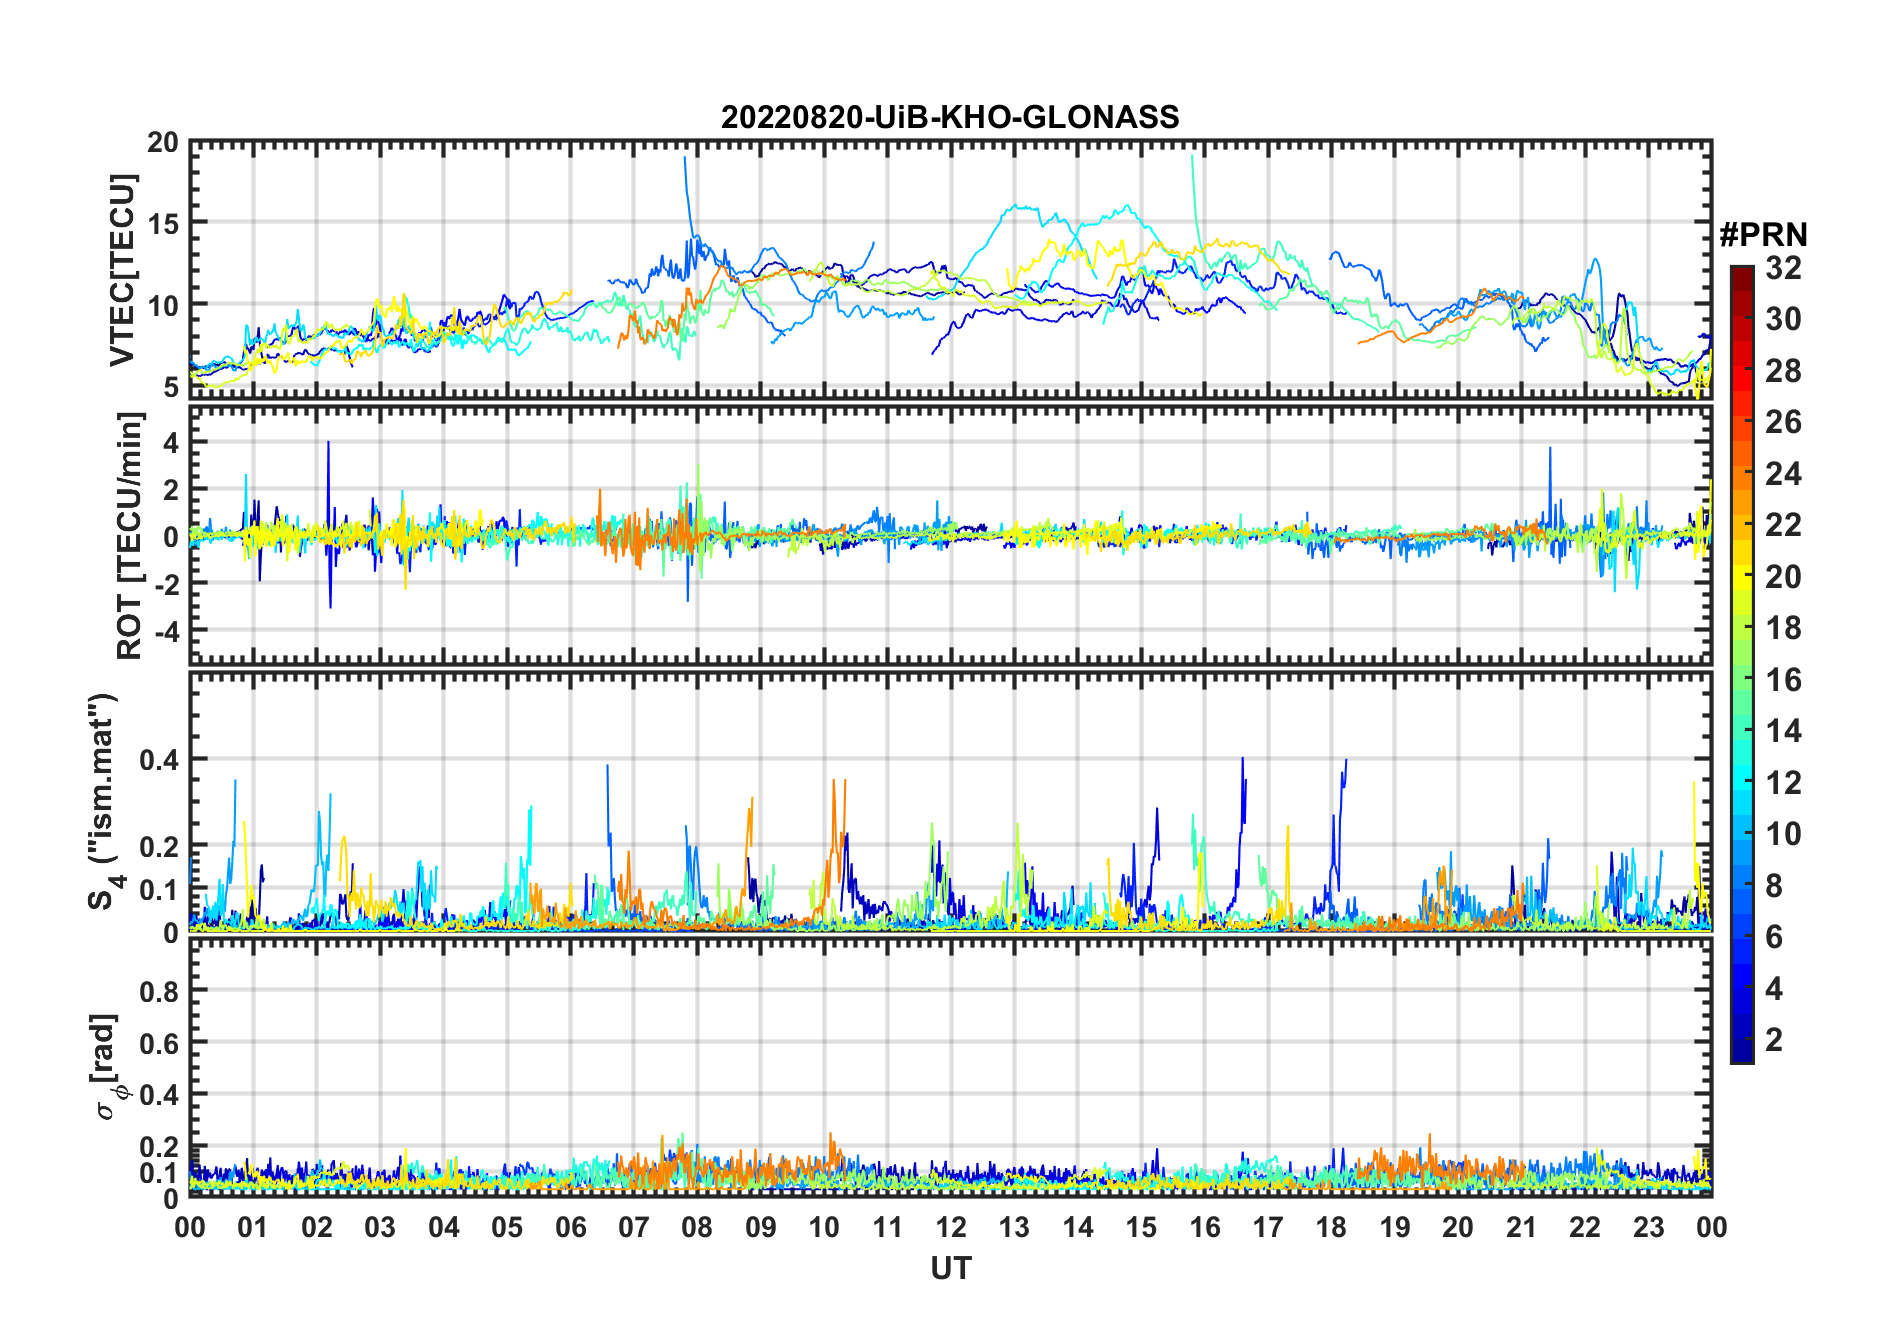
Task: Pick the "12" tick on PRN colorbar
Action: coord(1783,783)
